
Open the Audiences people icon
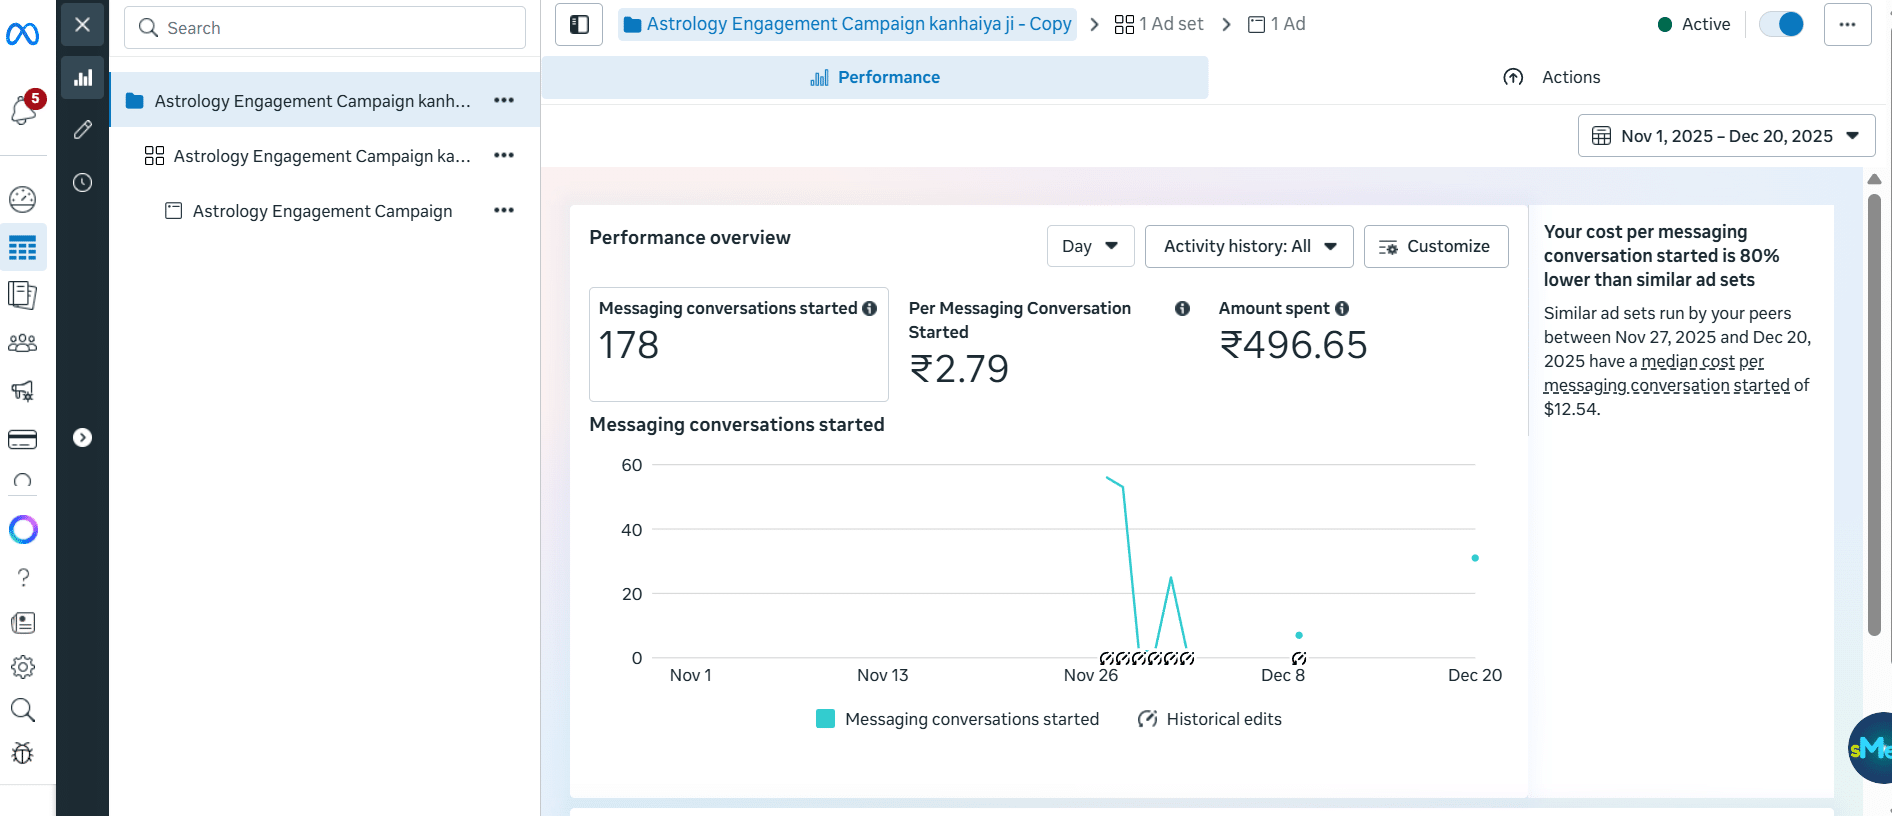(x=22, y=343)
